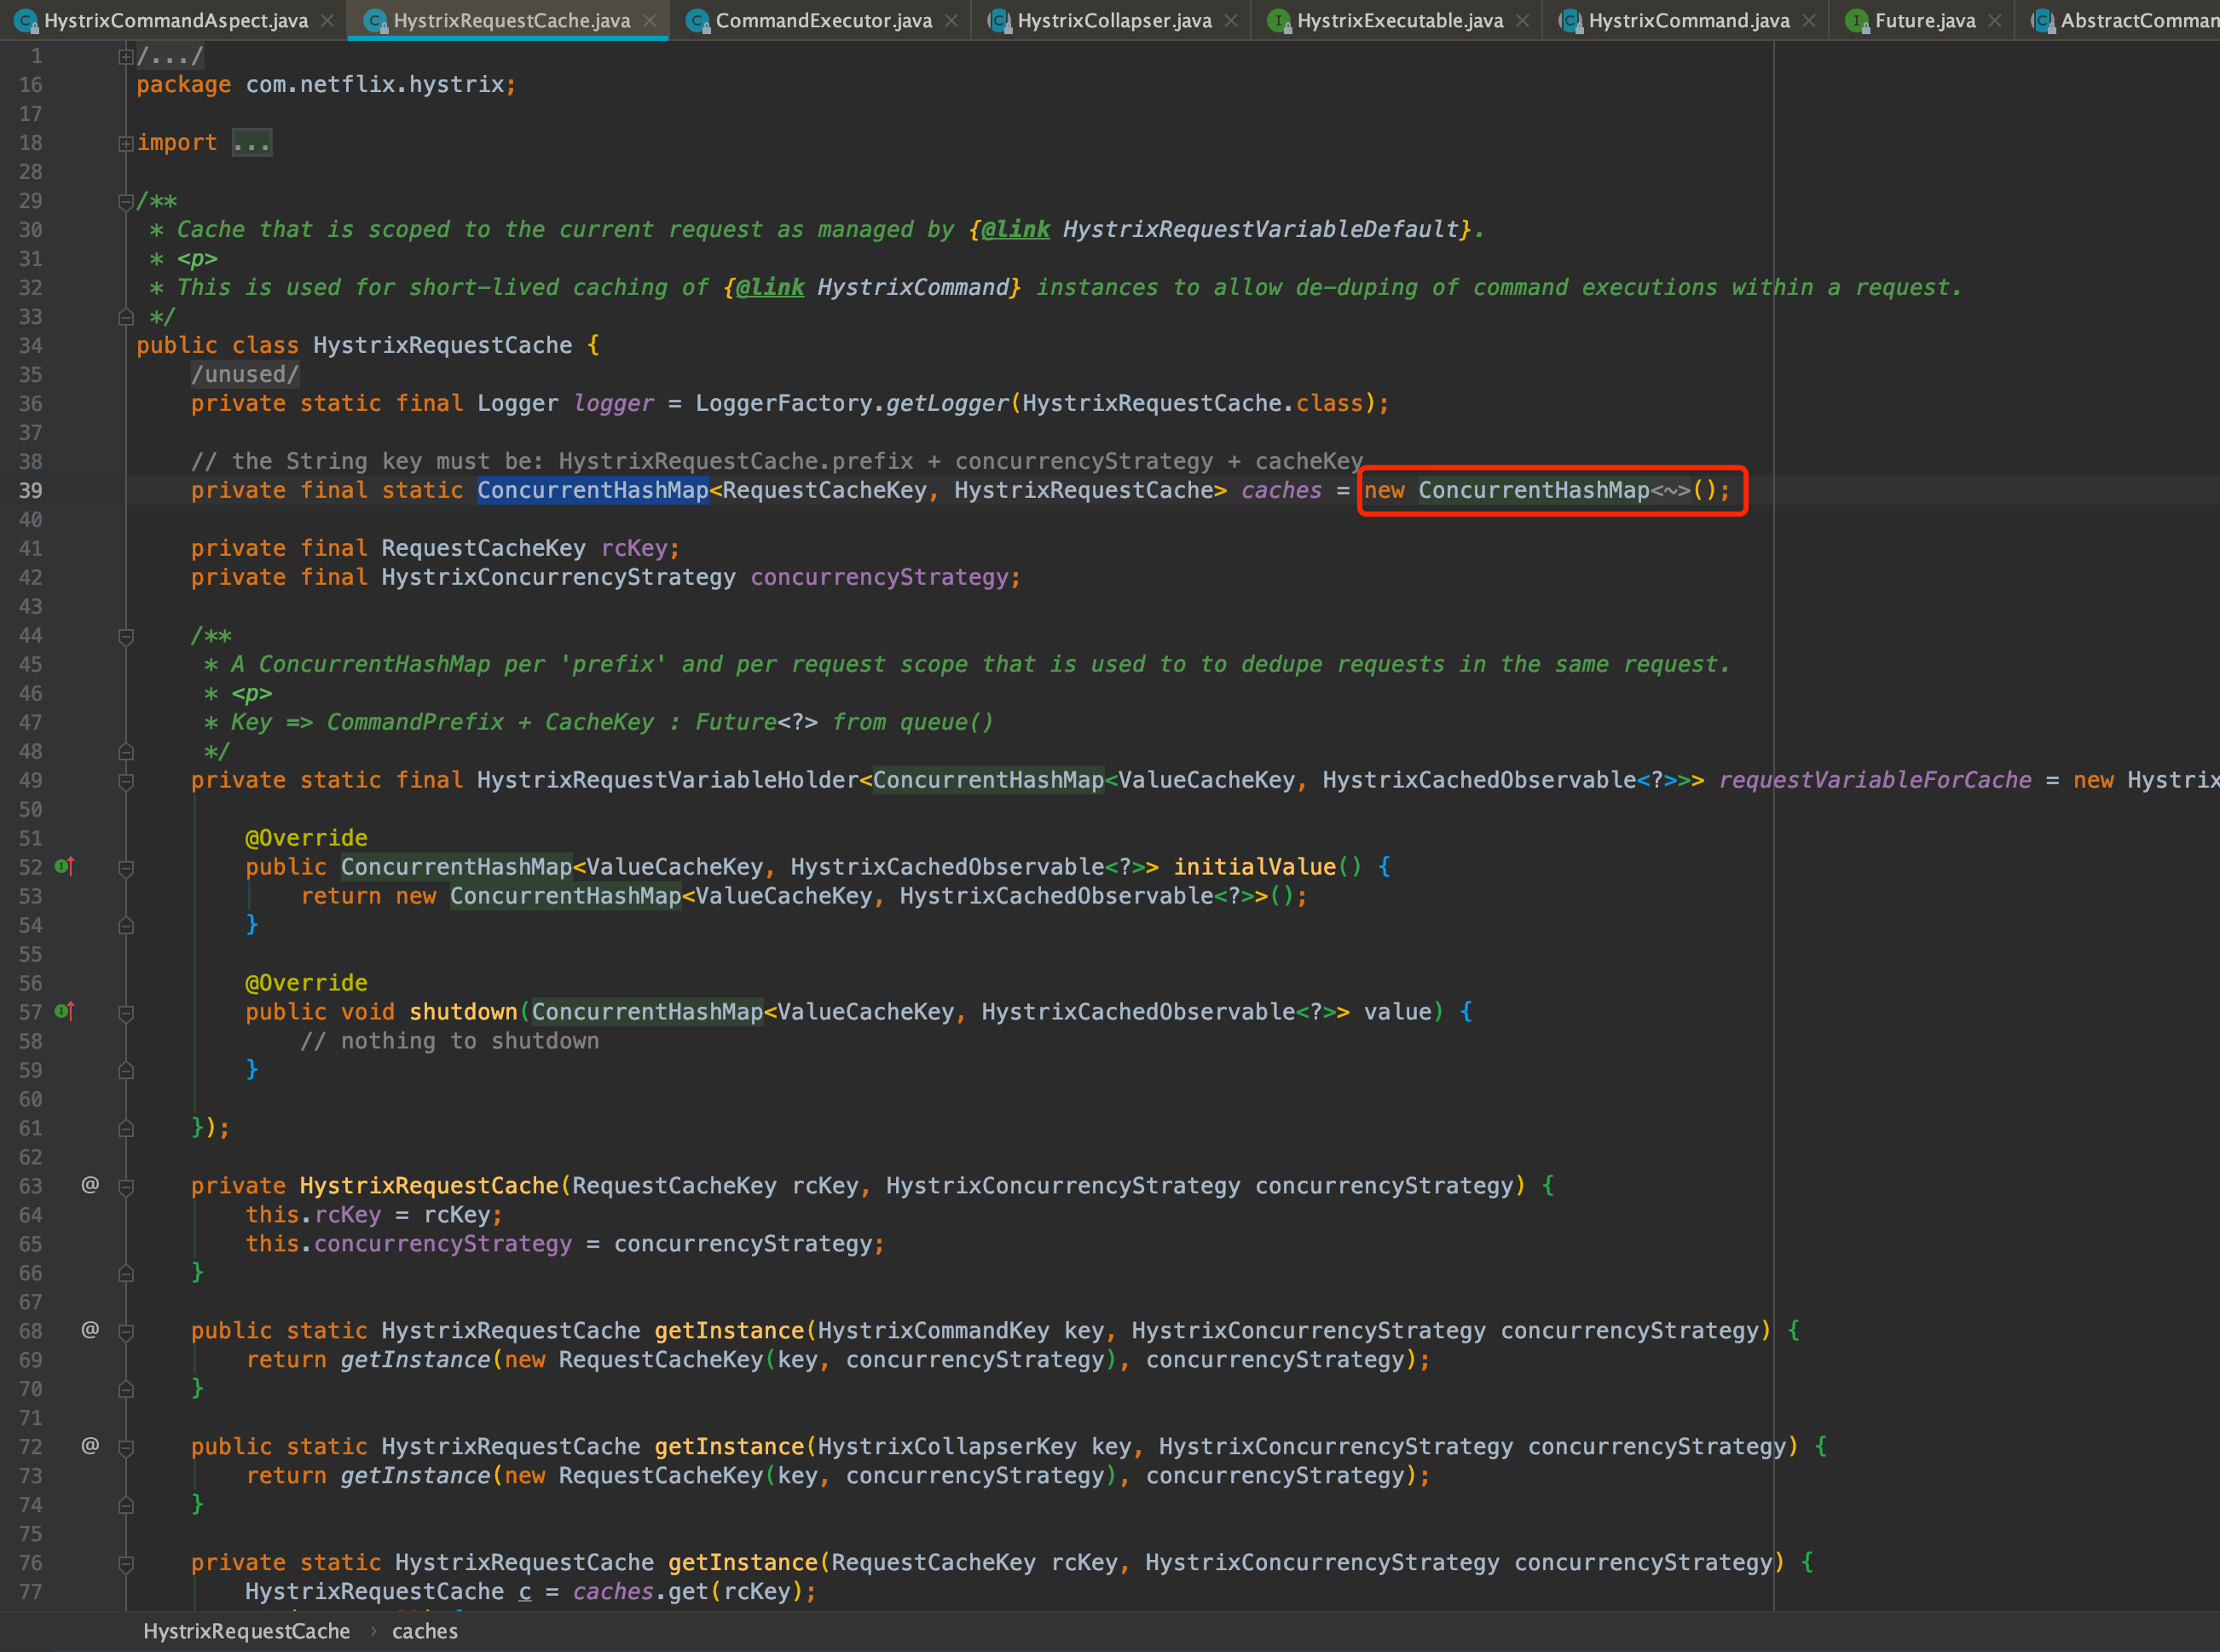The image size is (2220, 1652).
Task: Collapse the class Javadoc comment block
Action: pyautogui.click(x=126, y=202)
